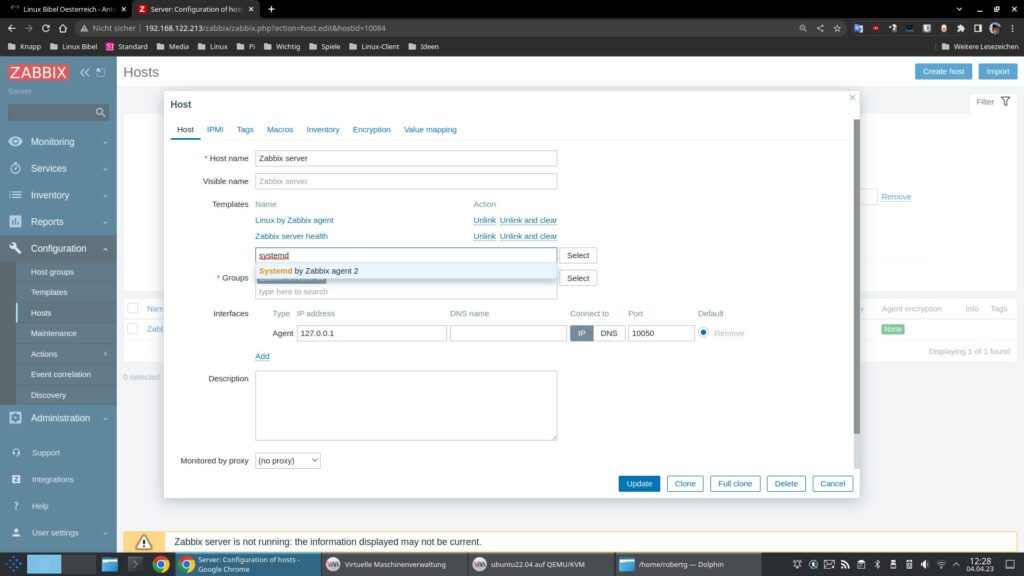
Task: Check the select-all checkbox in hosts table header
Action: click(x=133, y=308)
